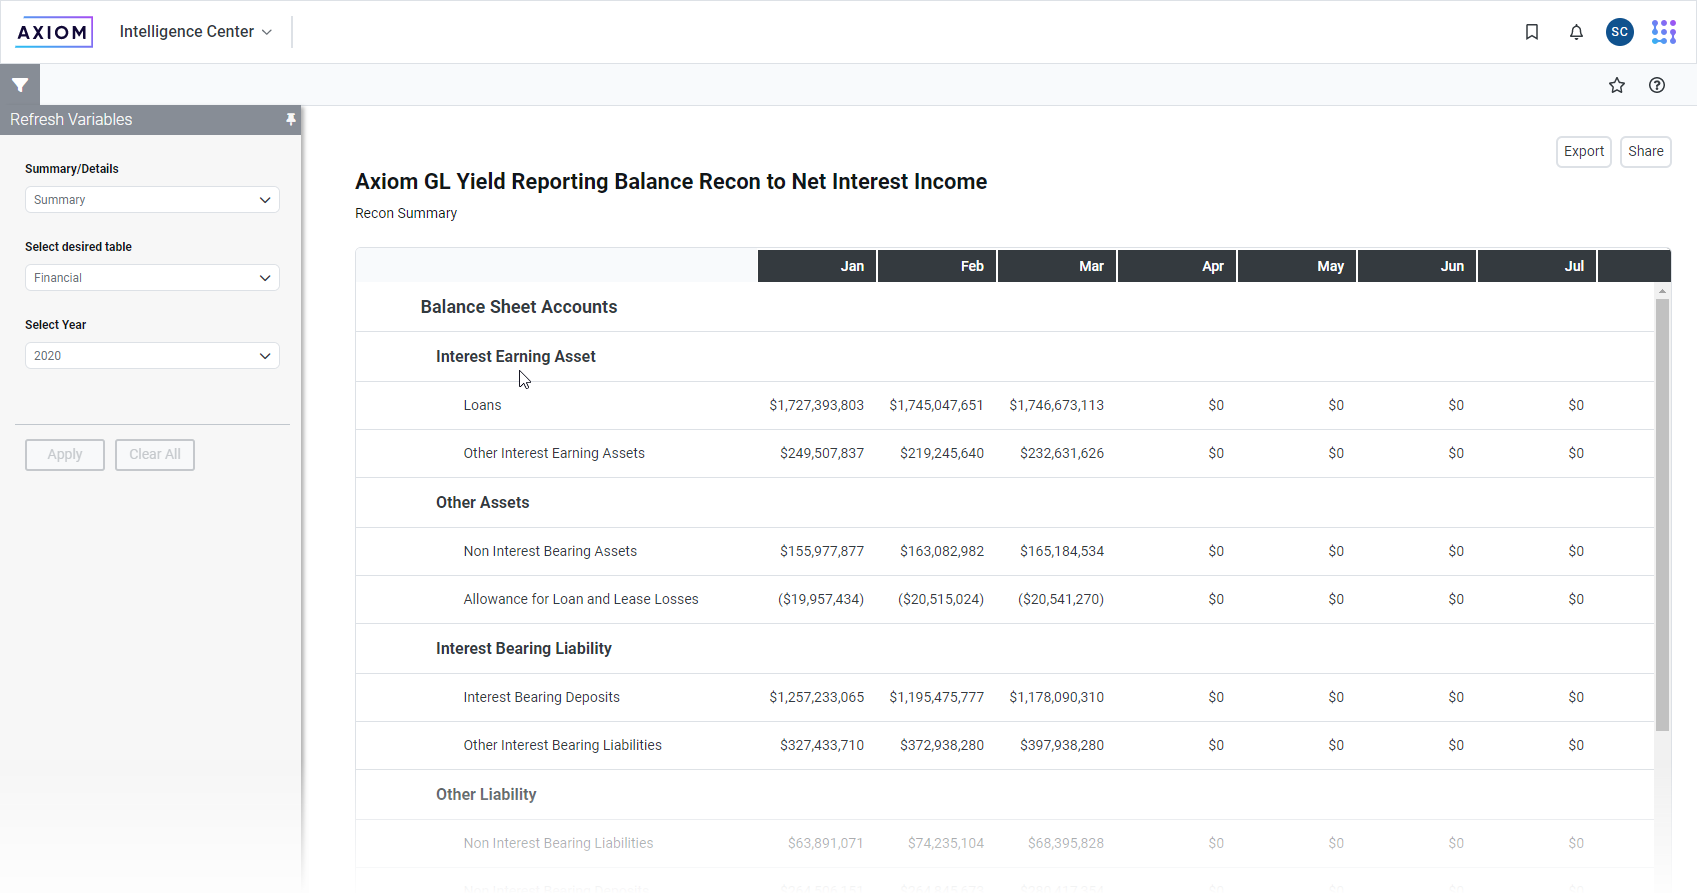The image size is (1697, 894).
Task: Open Summary/Details dropdown
Action: click(152, 200)
